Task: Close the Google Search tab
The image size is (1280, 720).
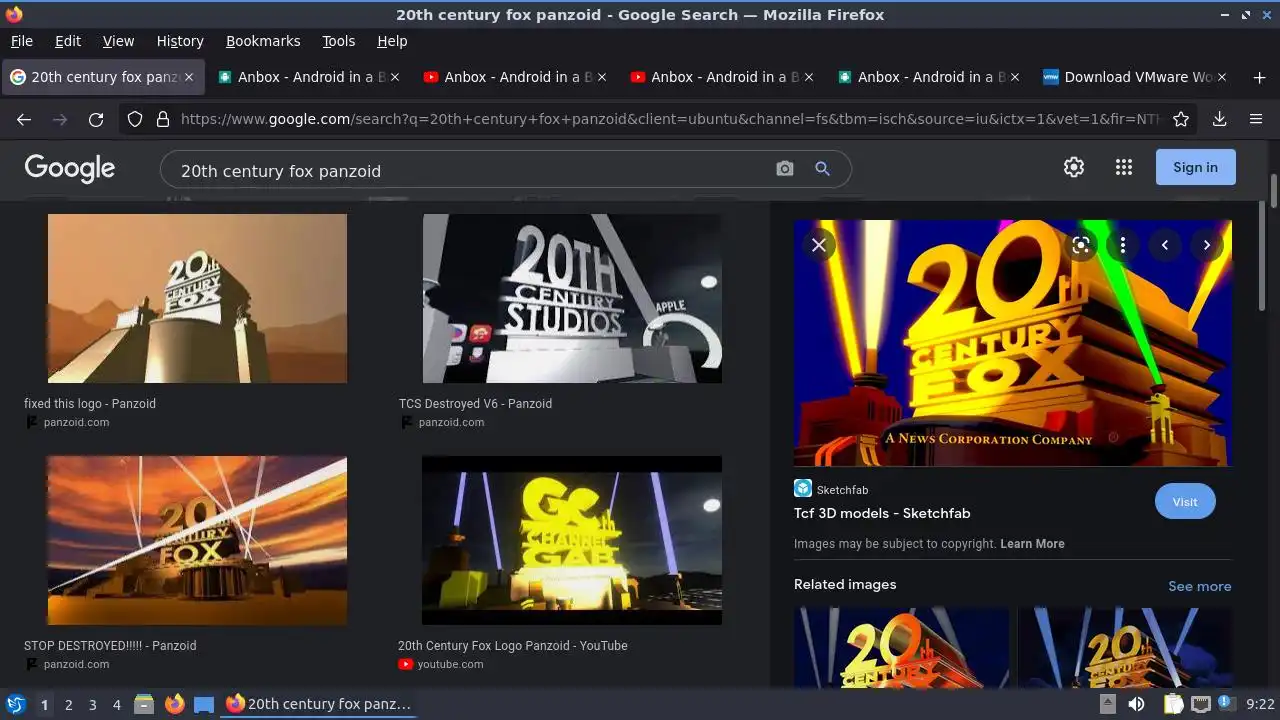Action: tap(189, 77)
